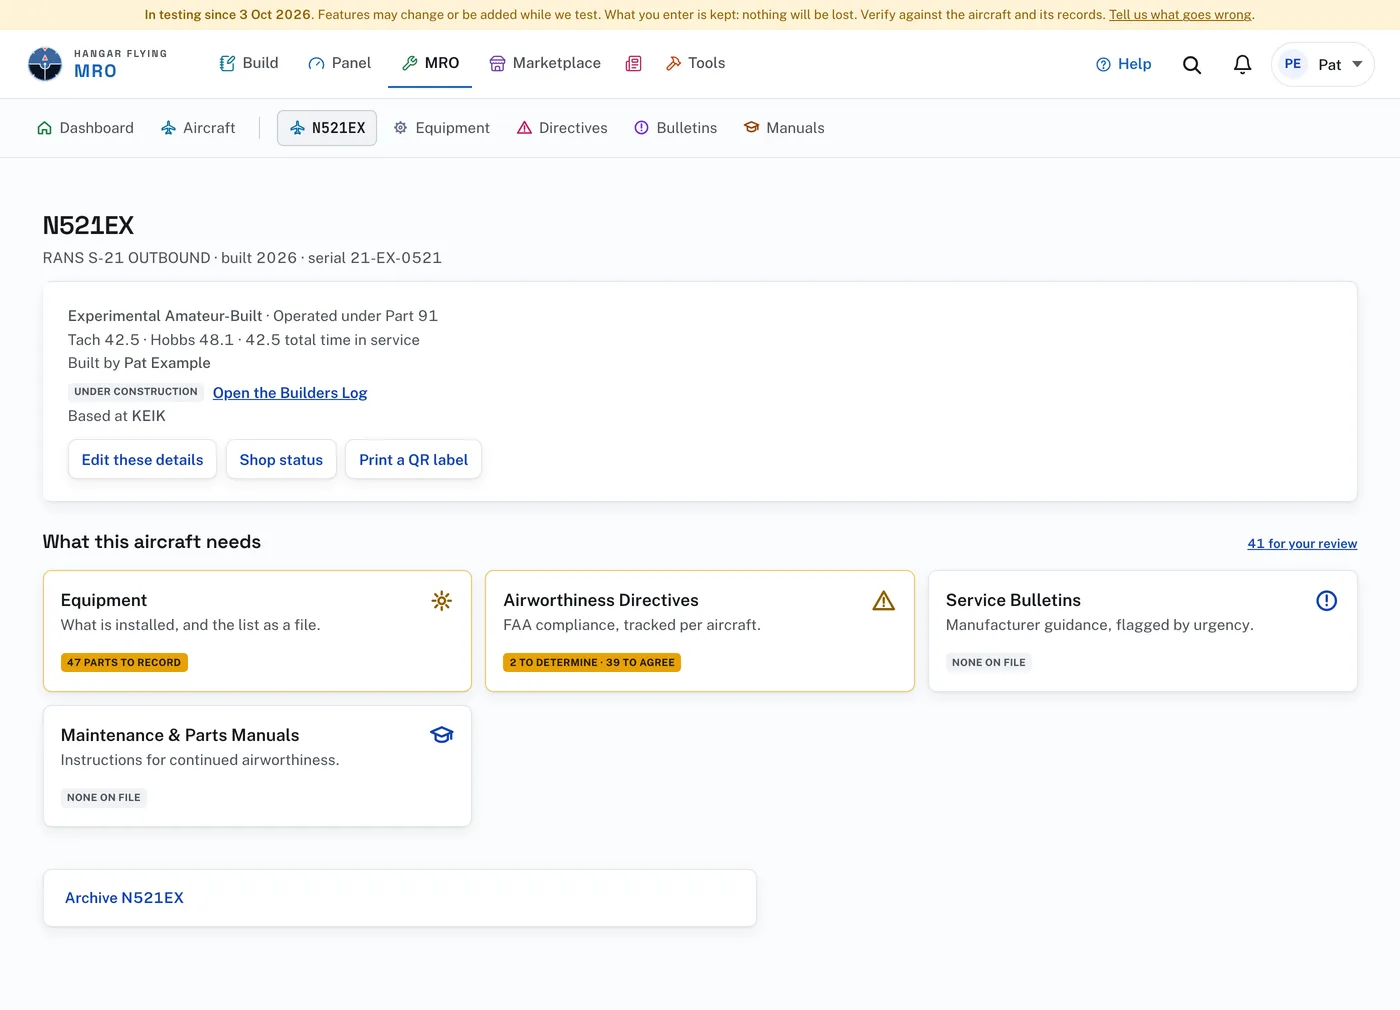The height and width of the screenshot is (1010, 1400).
Task: Open the Service Bulletins card title
Action: click(1013, 600)
